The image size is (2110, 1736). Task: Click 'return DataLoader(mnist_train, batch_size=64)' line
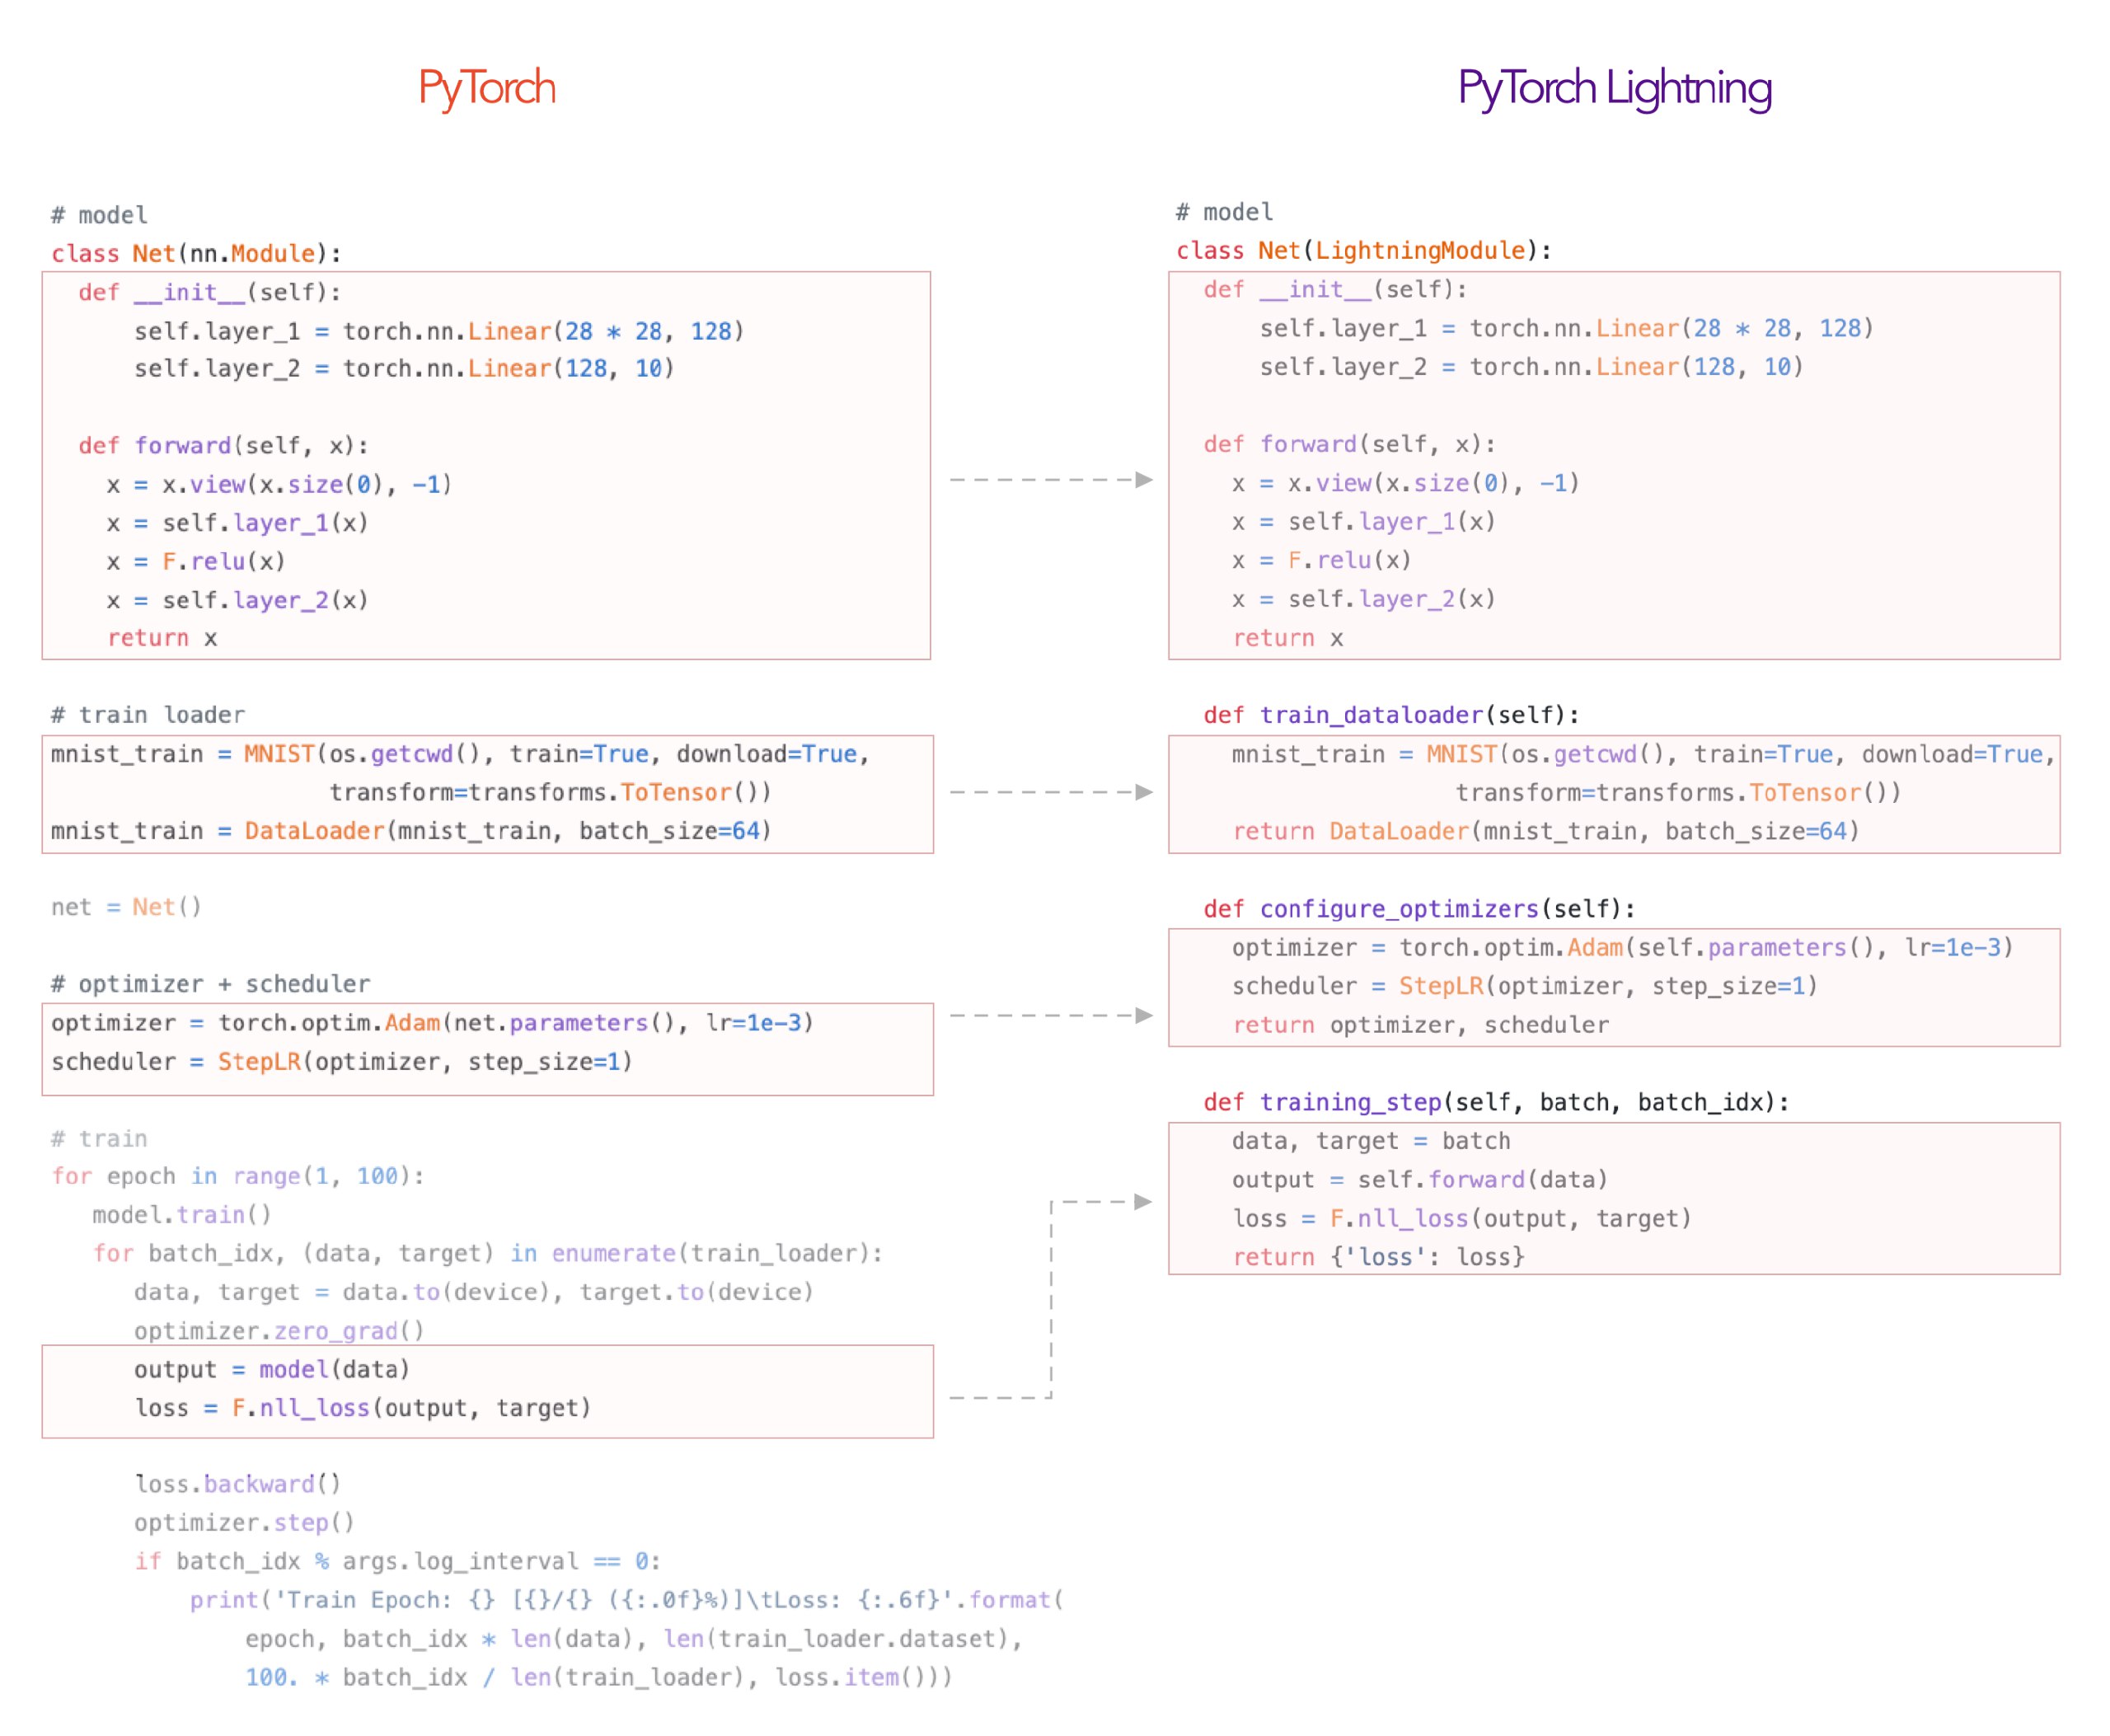click(x=1545, y=831)
